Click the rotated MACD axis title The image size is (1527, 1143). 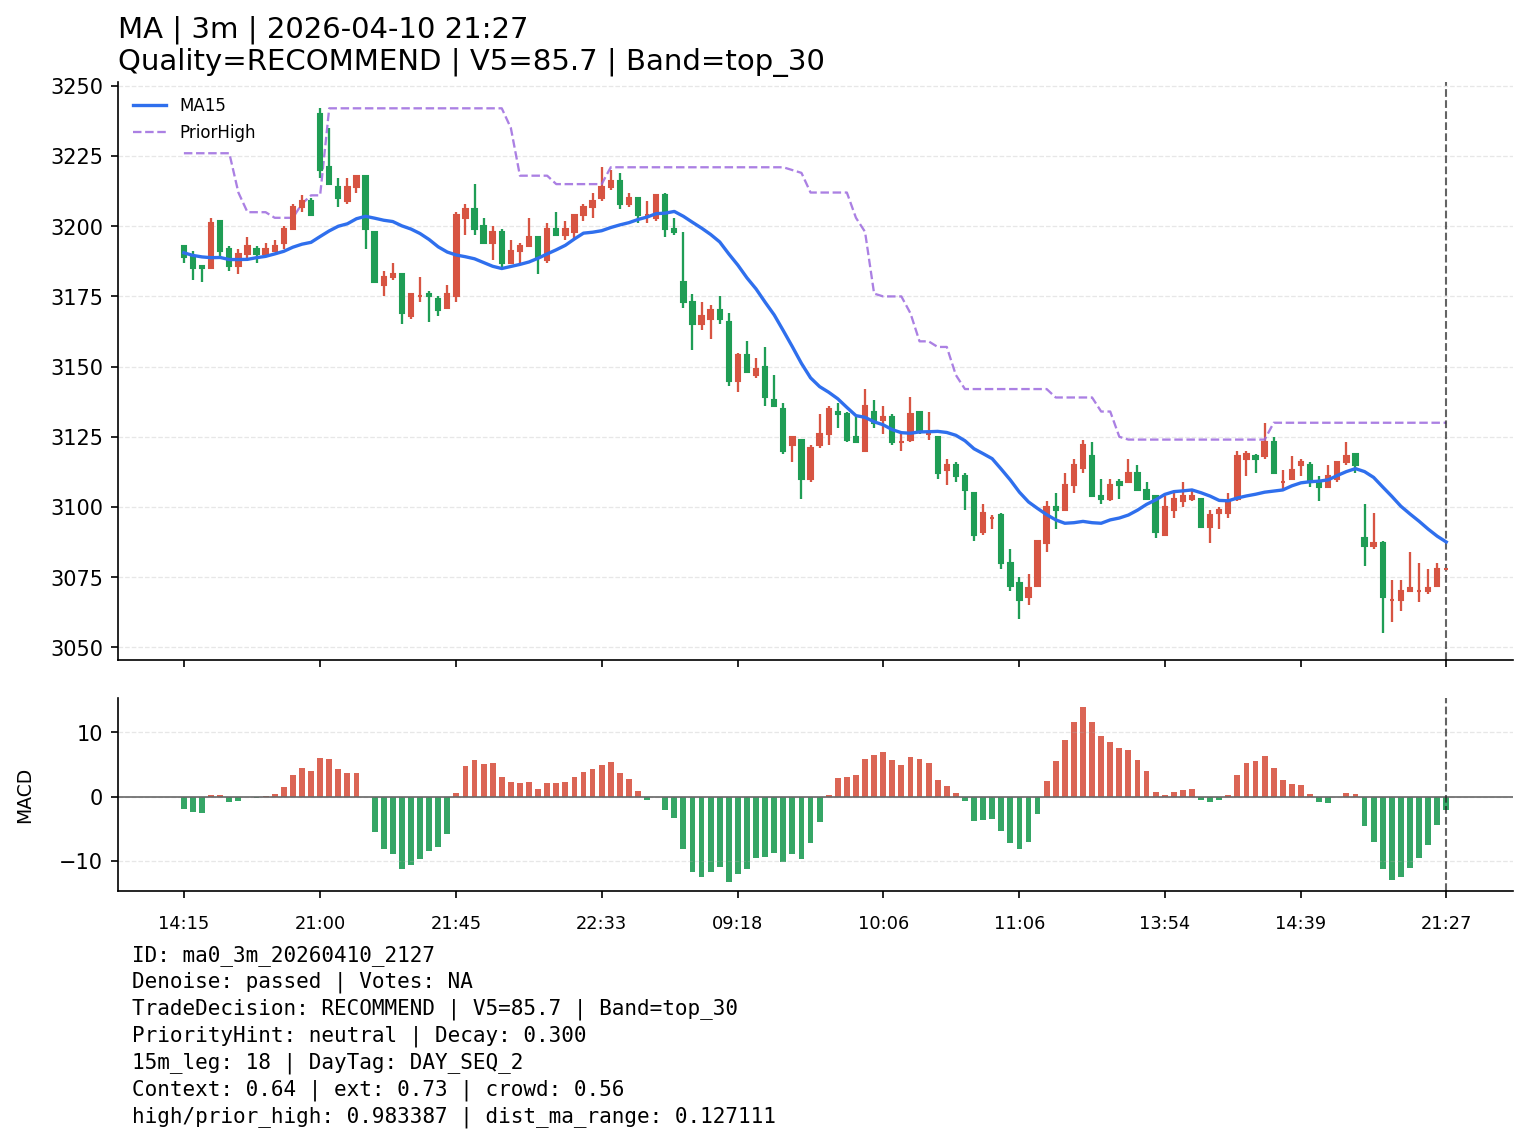pyautogui.click(x=25, y=796)
